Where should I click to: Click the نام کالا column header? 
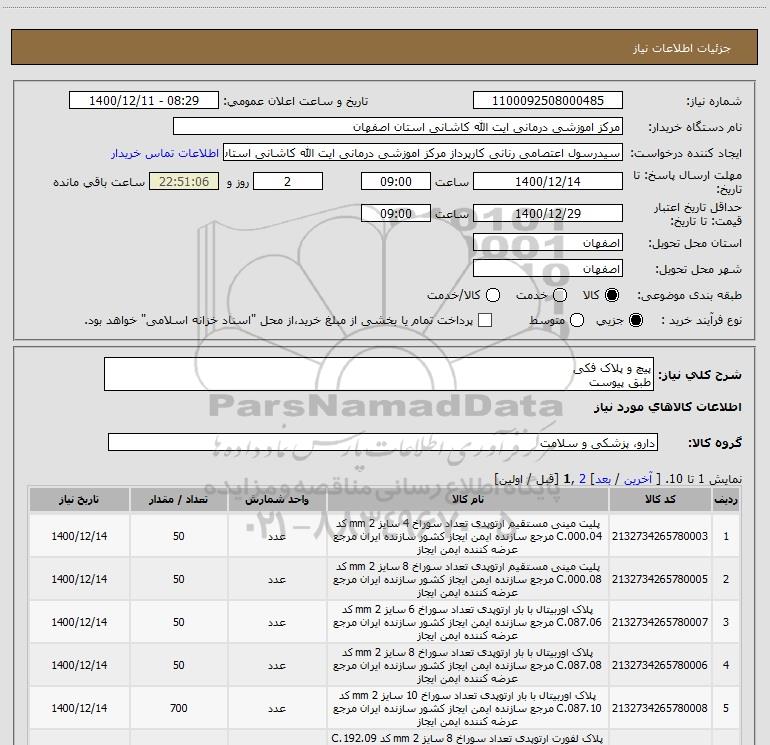[468, 499]
